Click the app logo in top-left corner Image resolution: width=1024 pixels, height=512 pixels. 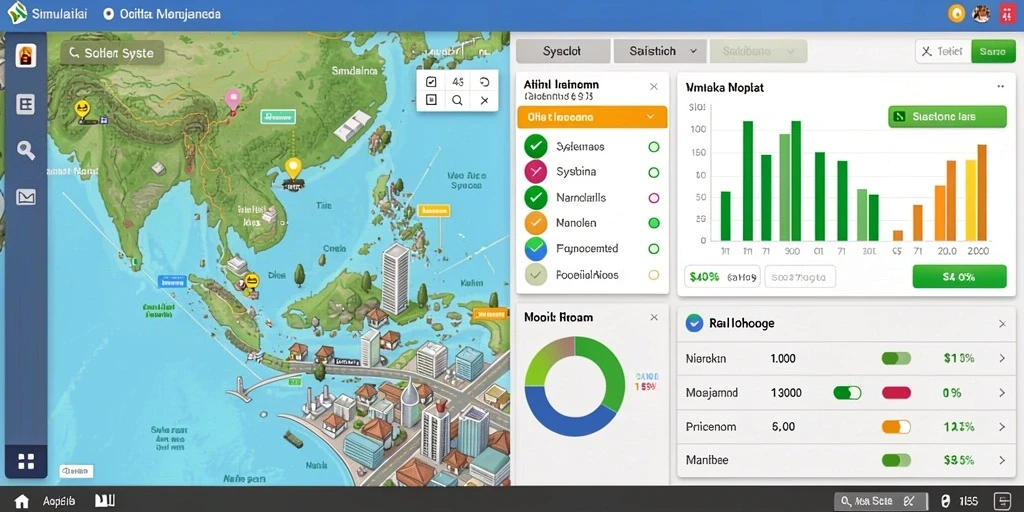coord(17,12)
